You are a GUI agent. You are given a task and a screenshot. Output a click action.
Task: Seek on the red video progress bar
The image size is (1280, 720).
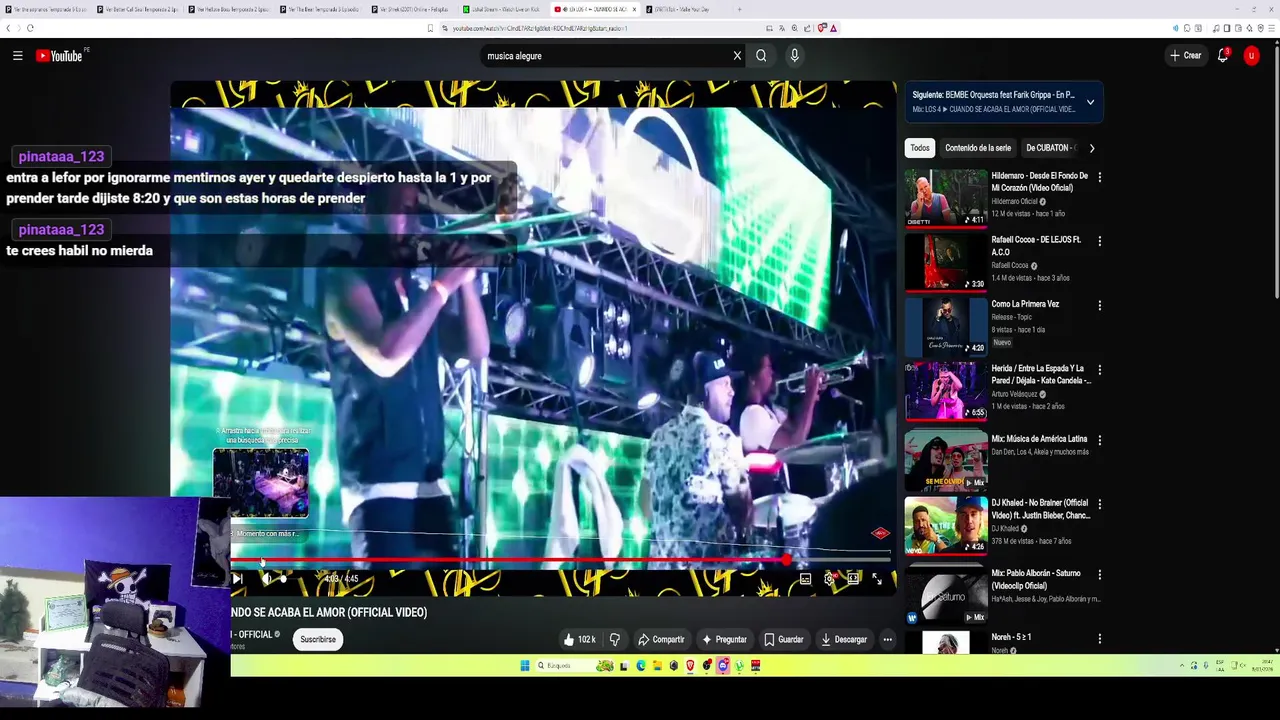pos(560,560)
